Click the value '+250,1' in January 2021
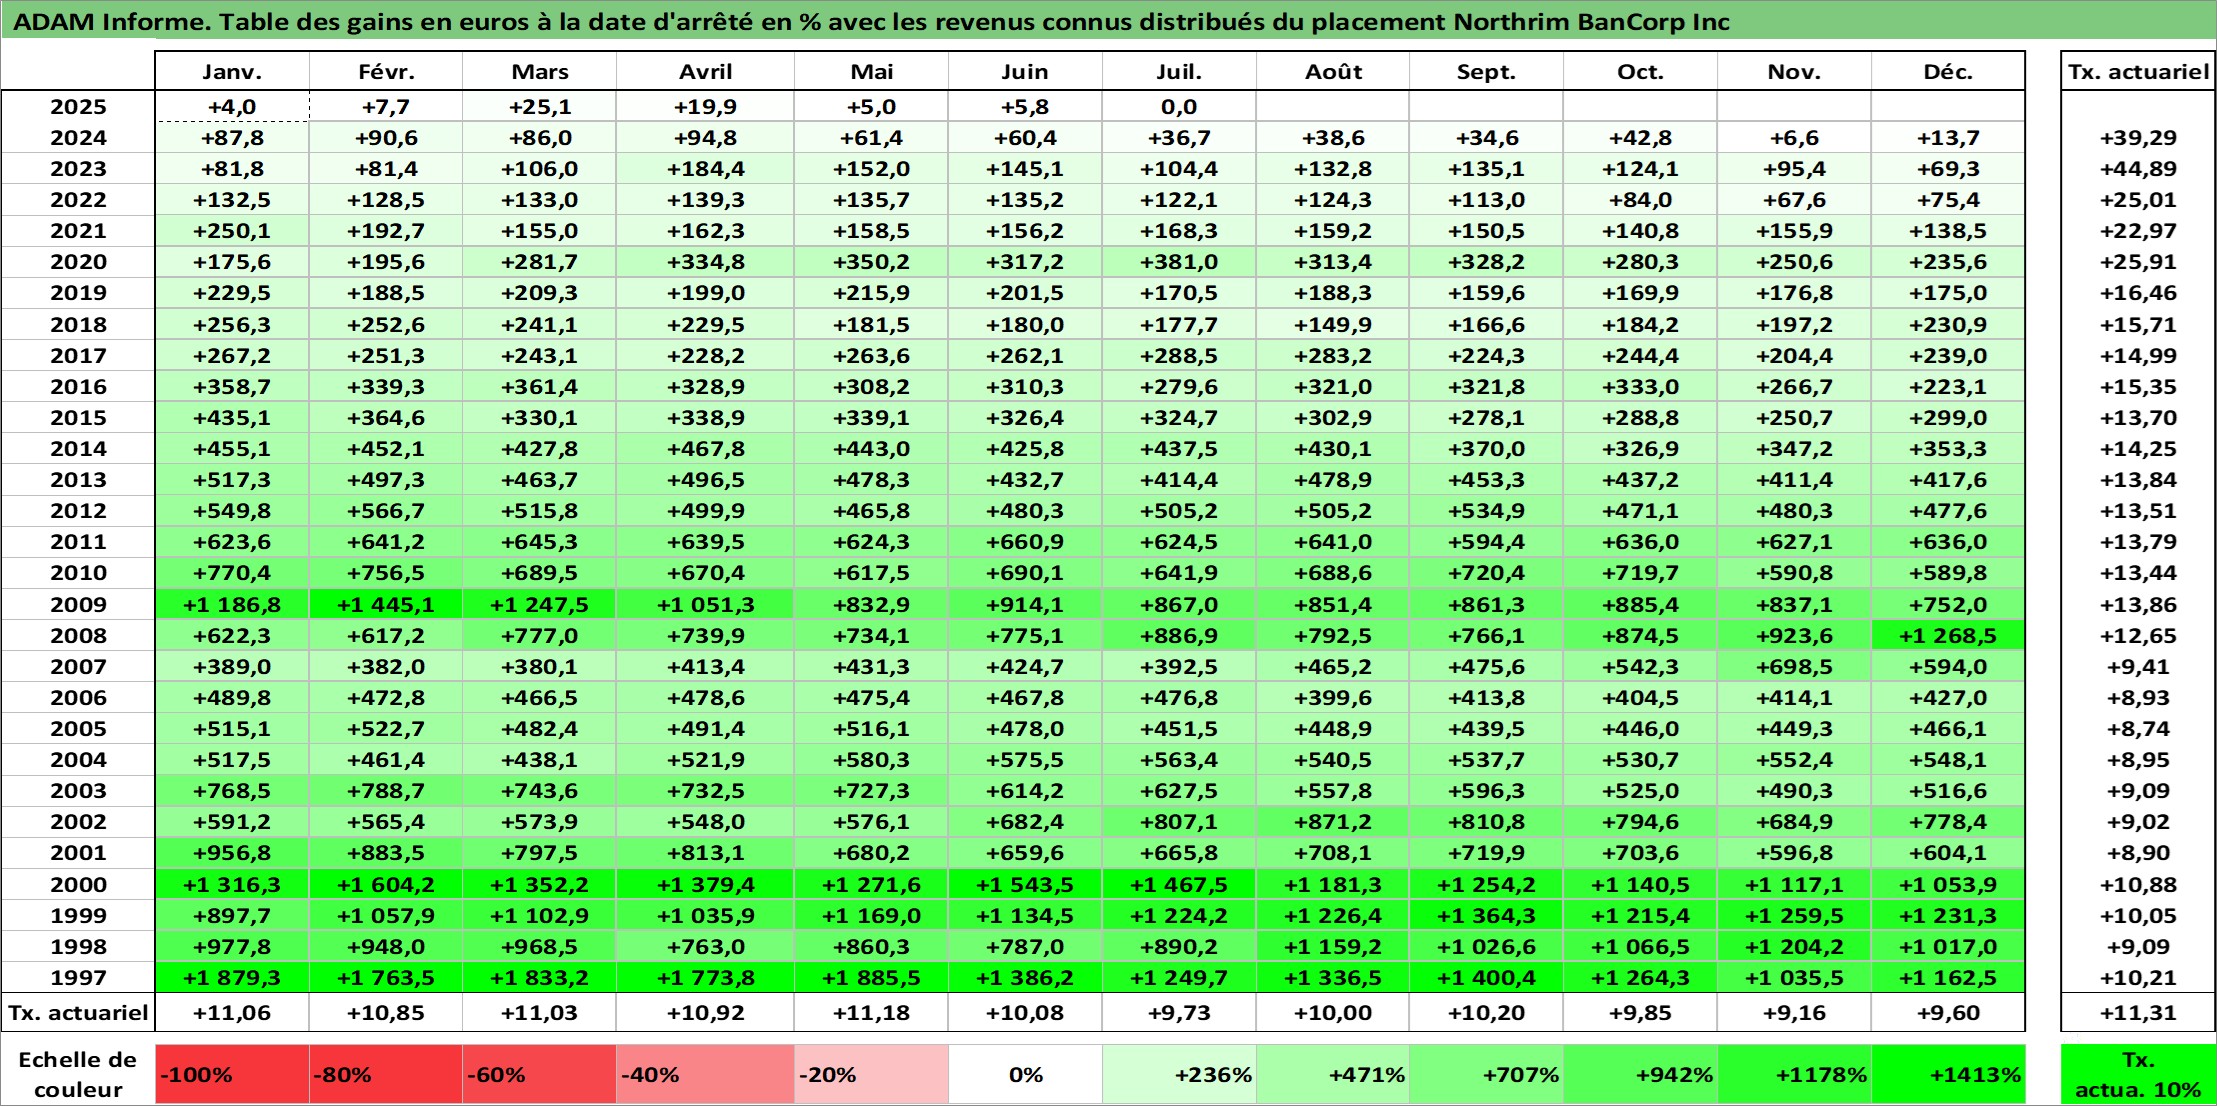The image size is (2217, 1106). click(232, 231)
